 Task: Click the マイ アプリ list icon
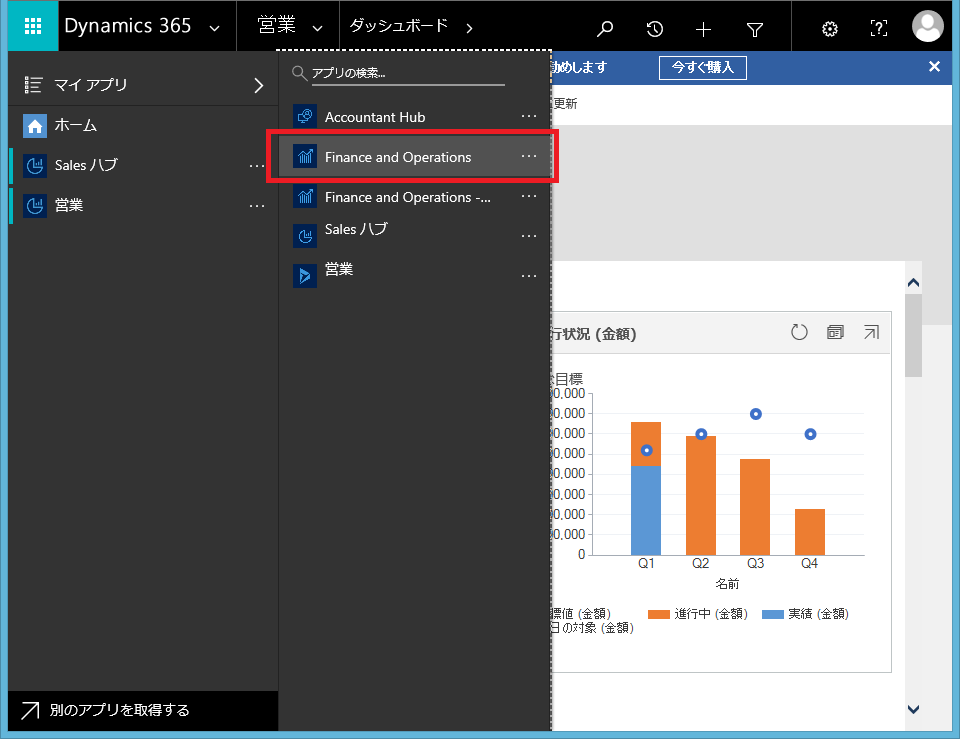click(33, 84)
